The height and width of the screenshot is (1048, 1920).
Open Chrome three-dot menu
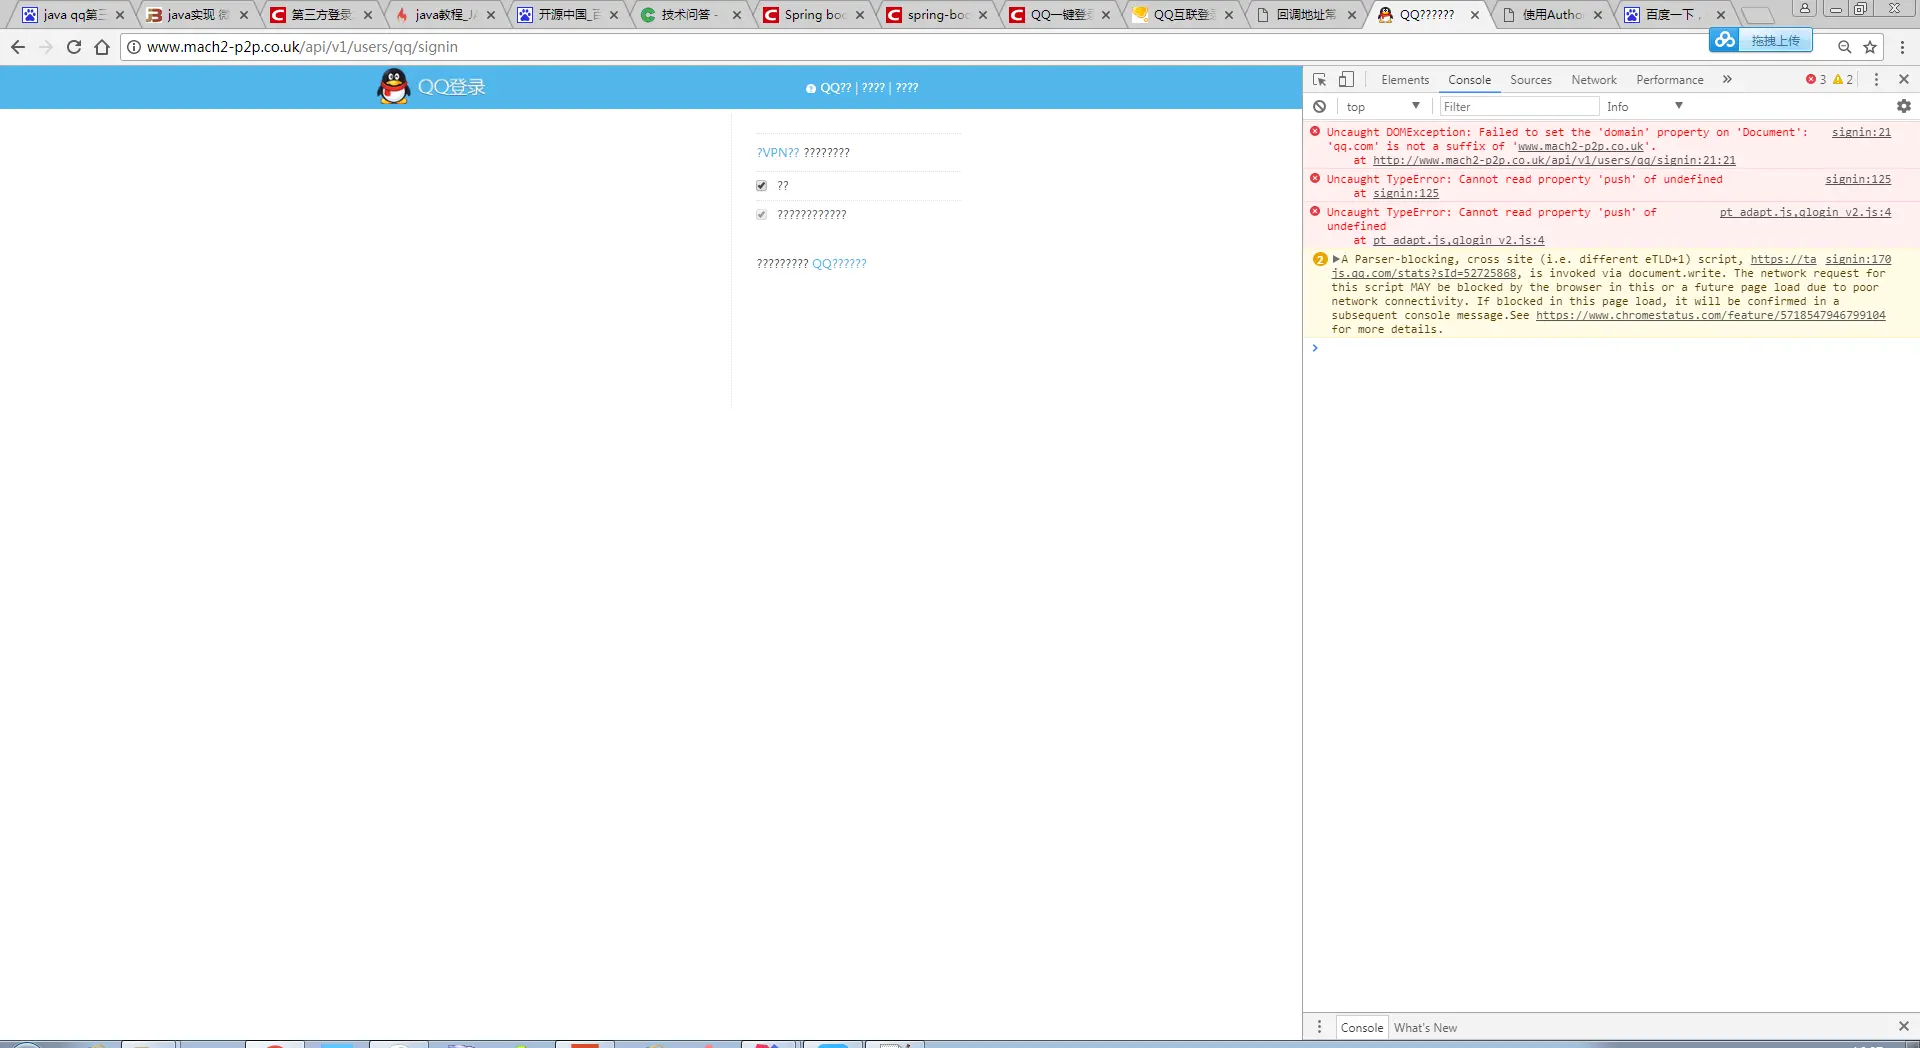point(1902,47)
